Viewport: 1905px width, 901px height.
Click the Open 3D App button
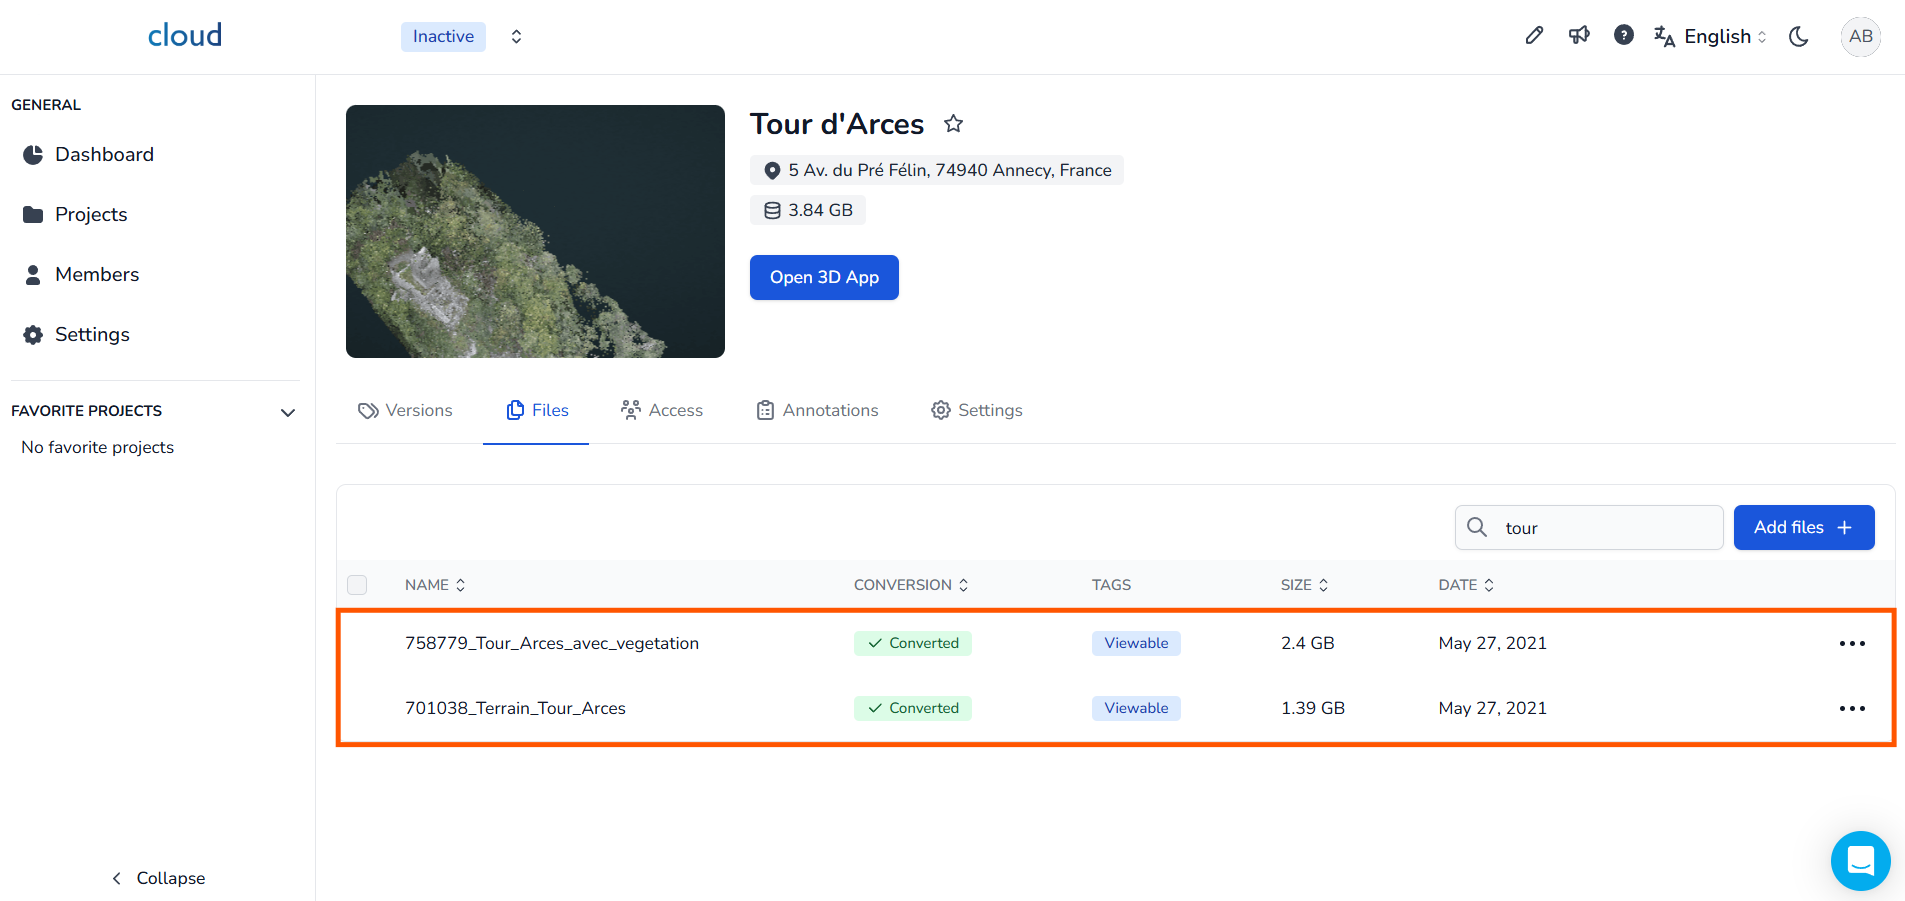pos(824,277)
